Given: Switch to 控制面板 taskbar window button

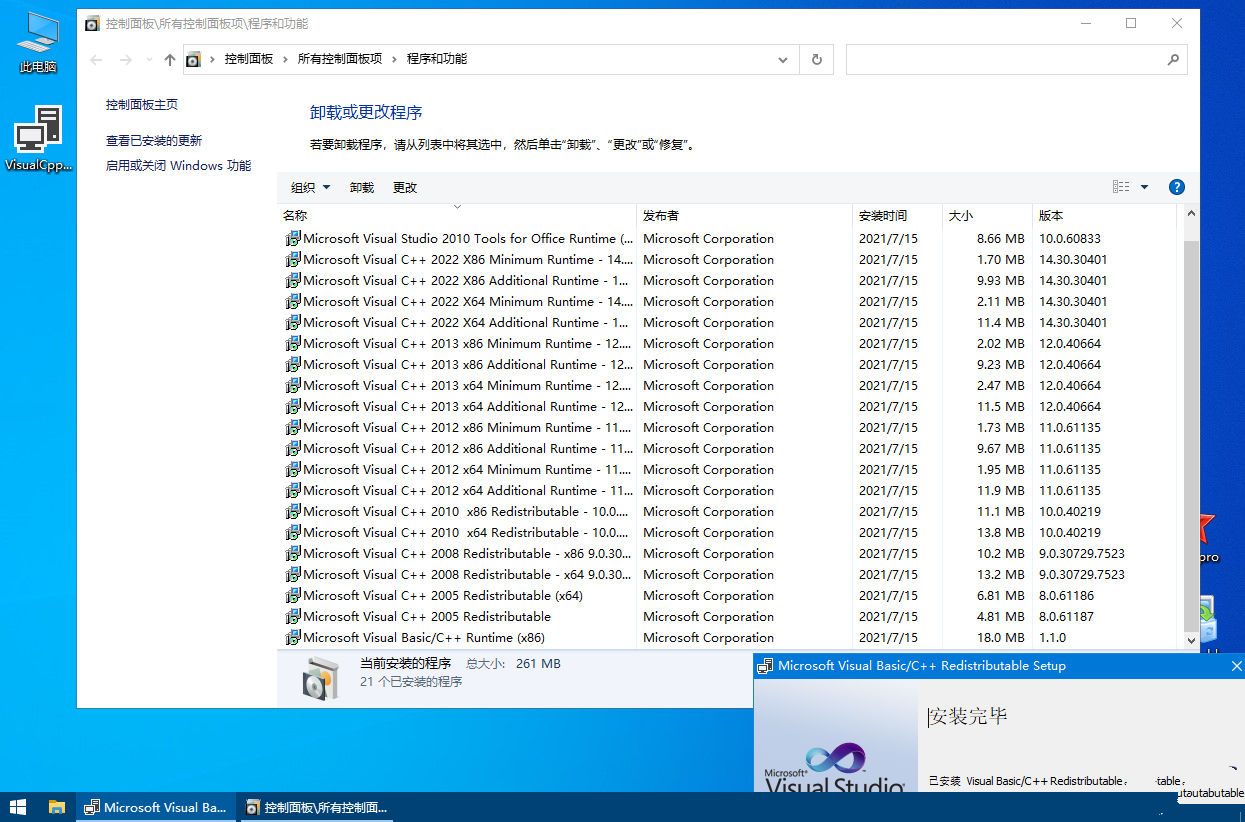Looking at the screenshot, I should [317, 807].
